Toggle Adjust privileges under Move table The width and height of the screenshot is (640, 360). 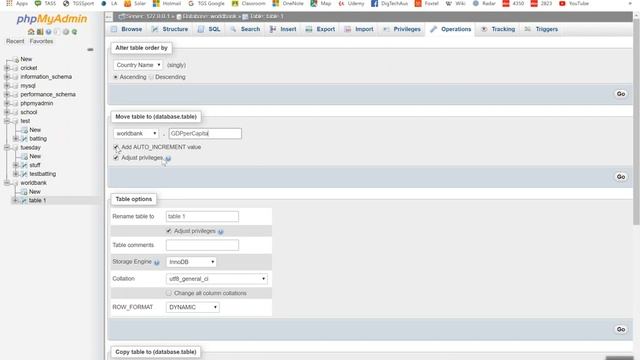[116, 158]
